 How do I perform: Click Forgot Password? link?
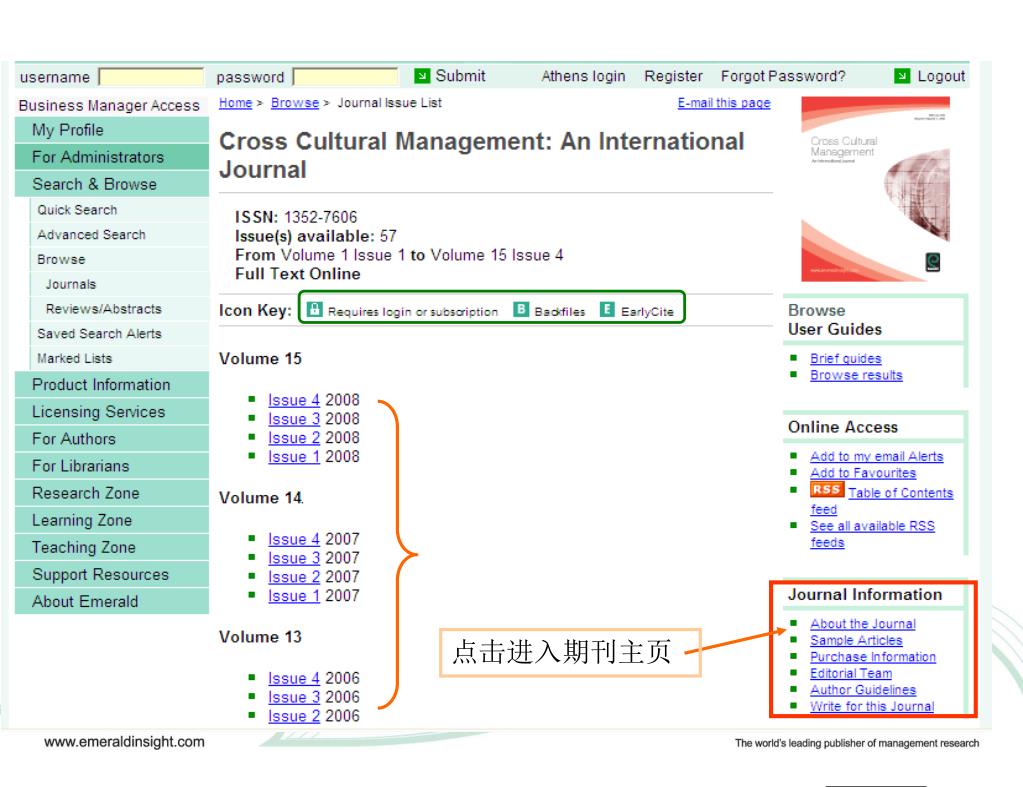click(x=783, y=76)
